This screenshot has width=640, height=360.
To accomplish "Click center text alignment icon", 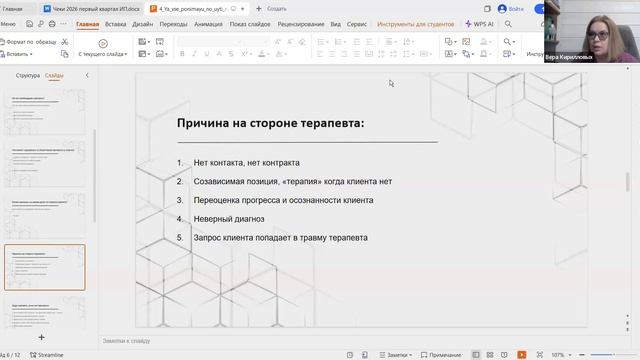I will [x=332, y=54].
